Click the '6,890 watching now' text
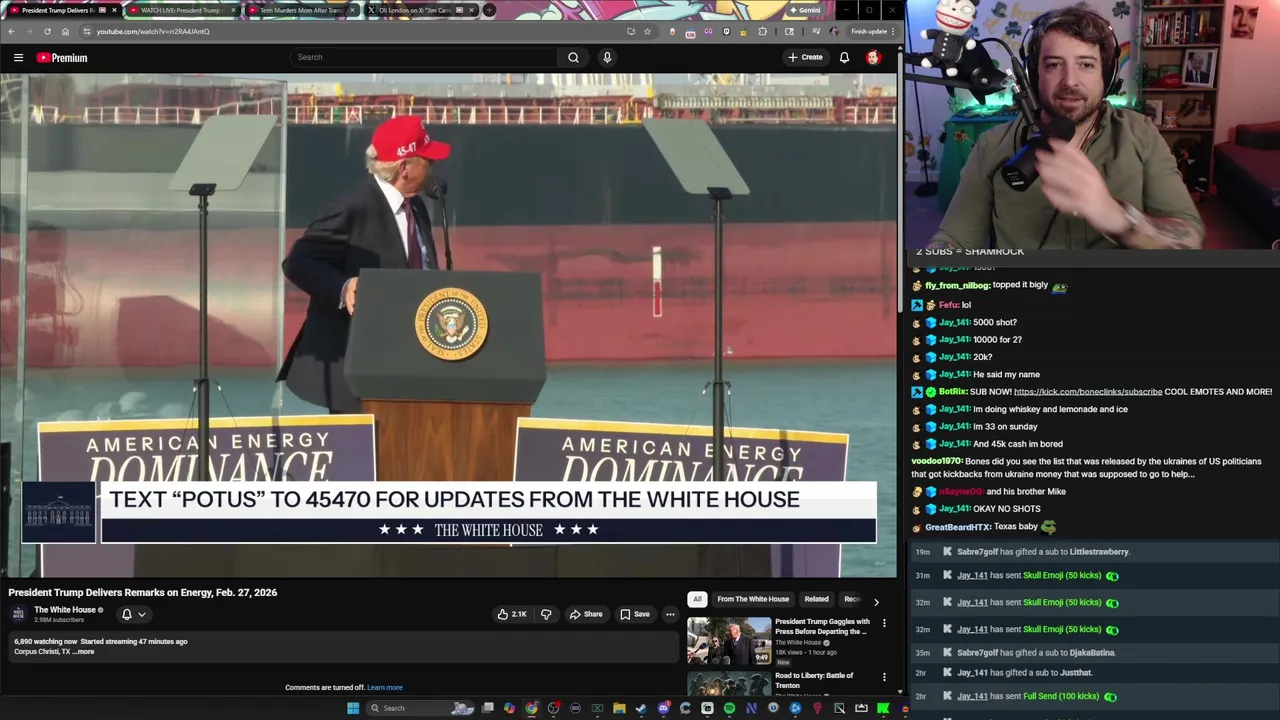Image resolution: width=1280 pixels, height=720 pixels. pos(45,642)
